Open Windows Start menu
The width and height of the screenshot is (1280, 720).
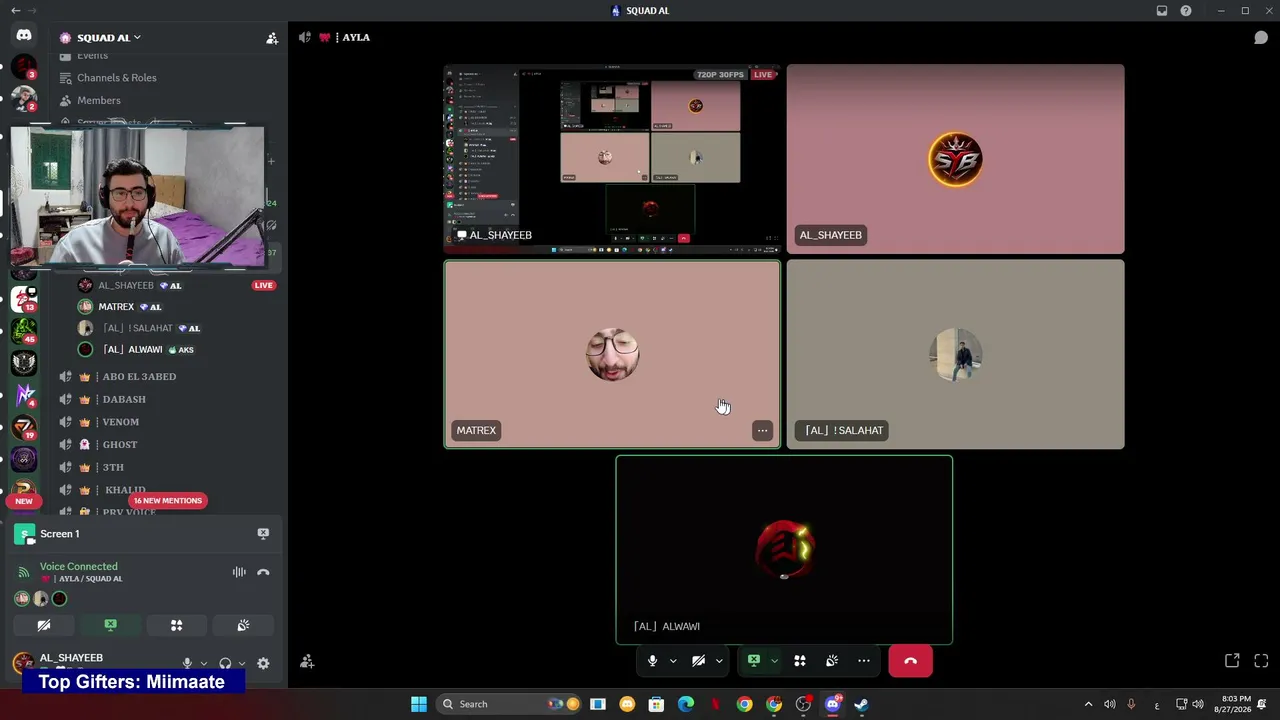point(419,704)
